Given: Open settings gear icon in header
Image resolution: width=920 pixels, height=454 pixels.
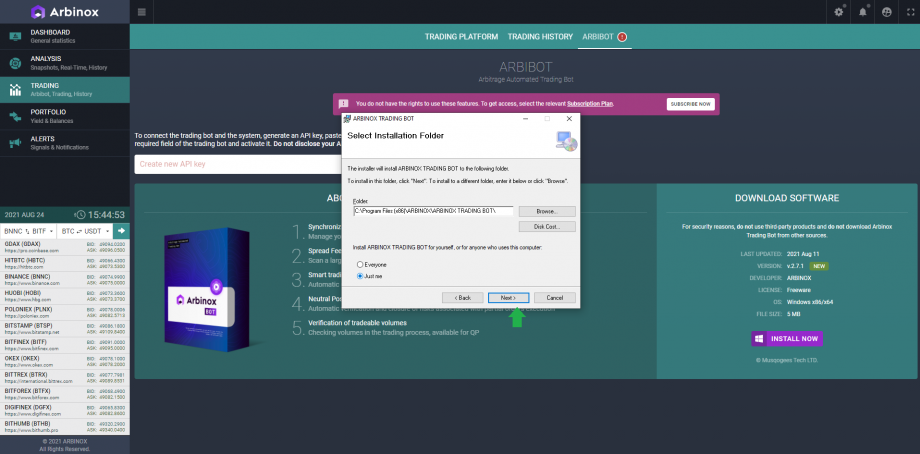Looking at the screenshot, I should click(x=839, y=12).
